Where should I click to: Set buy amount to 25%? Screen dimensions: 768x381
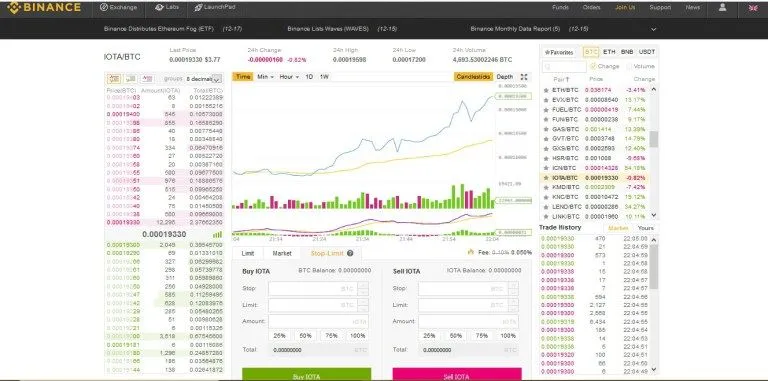(x=279, y=336)
